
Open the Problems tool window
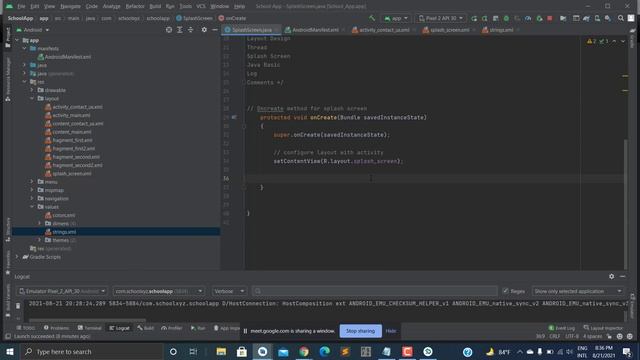56,328
